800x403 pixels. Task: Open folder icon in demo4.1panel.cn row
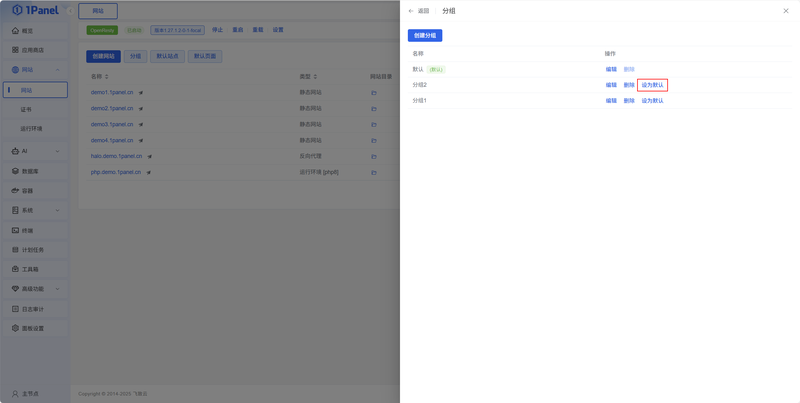[374, 140]
